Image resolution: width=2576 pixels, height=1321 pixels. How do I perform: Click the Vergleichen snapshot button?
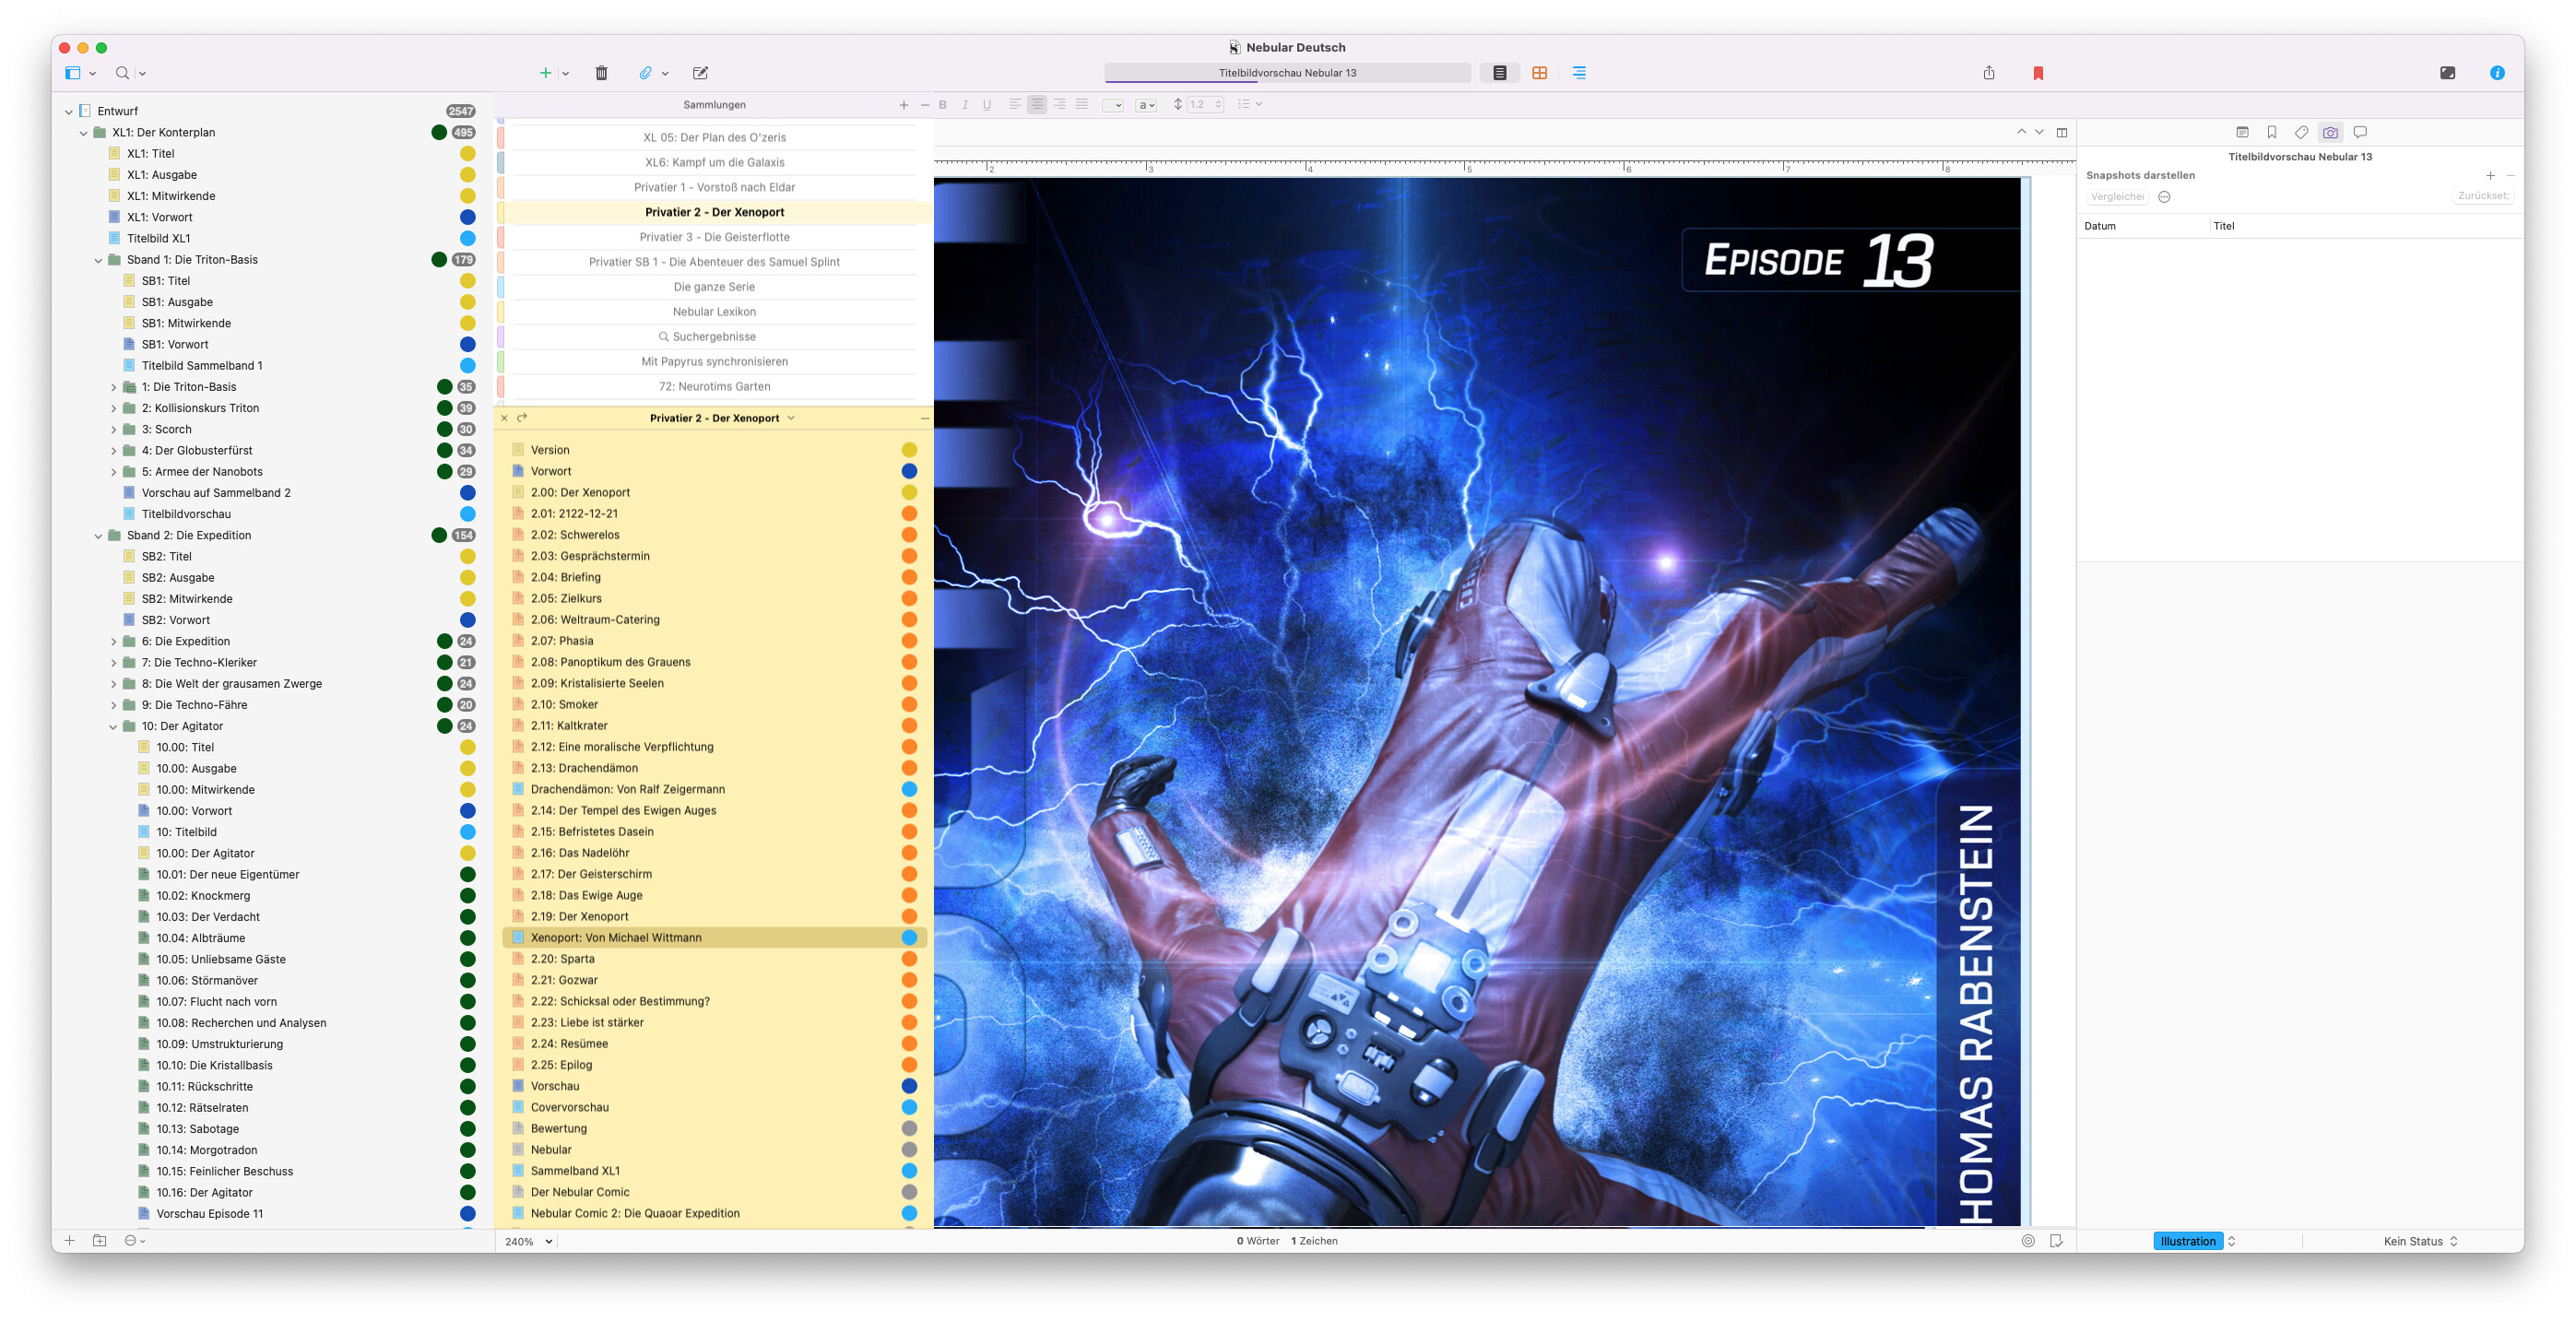click(x=2117, y=197)
